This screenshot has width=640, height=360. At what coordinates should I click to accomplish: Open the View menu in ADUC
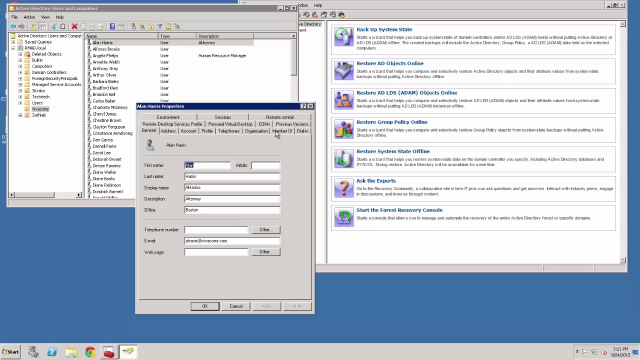pyautogui.click(x=45, y=17)
